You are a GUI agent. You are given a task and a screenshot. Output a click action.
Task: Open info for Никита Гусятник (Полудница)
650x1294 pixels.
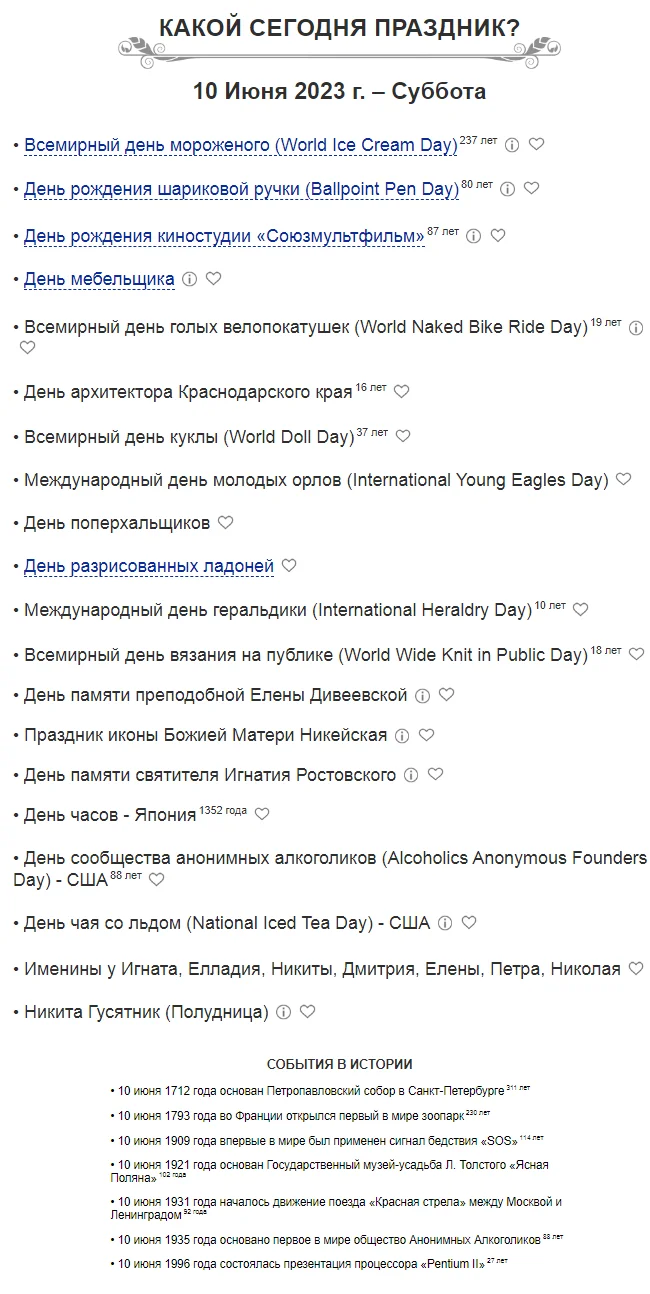pos(283,1012)
